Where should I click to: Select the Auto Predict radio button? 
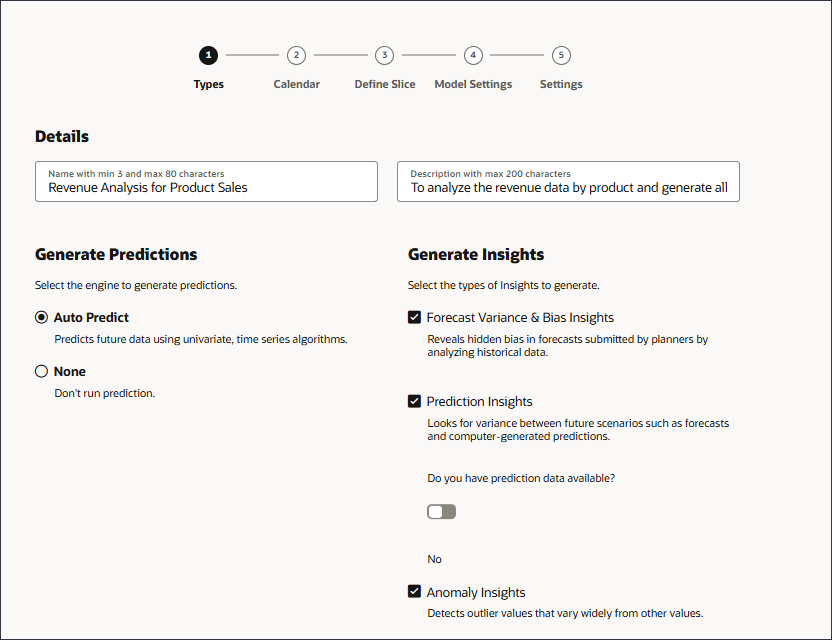click(41, 317)
